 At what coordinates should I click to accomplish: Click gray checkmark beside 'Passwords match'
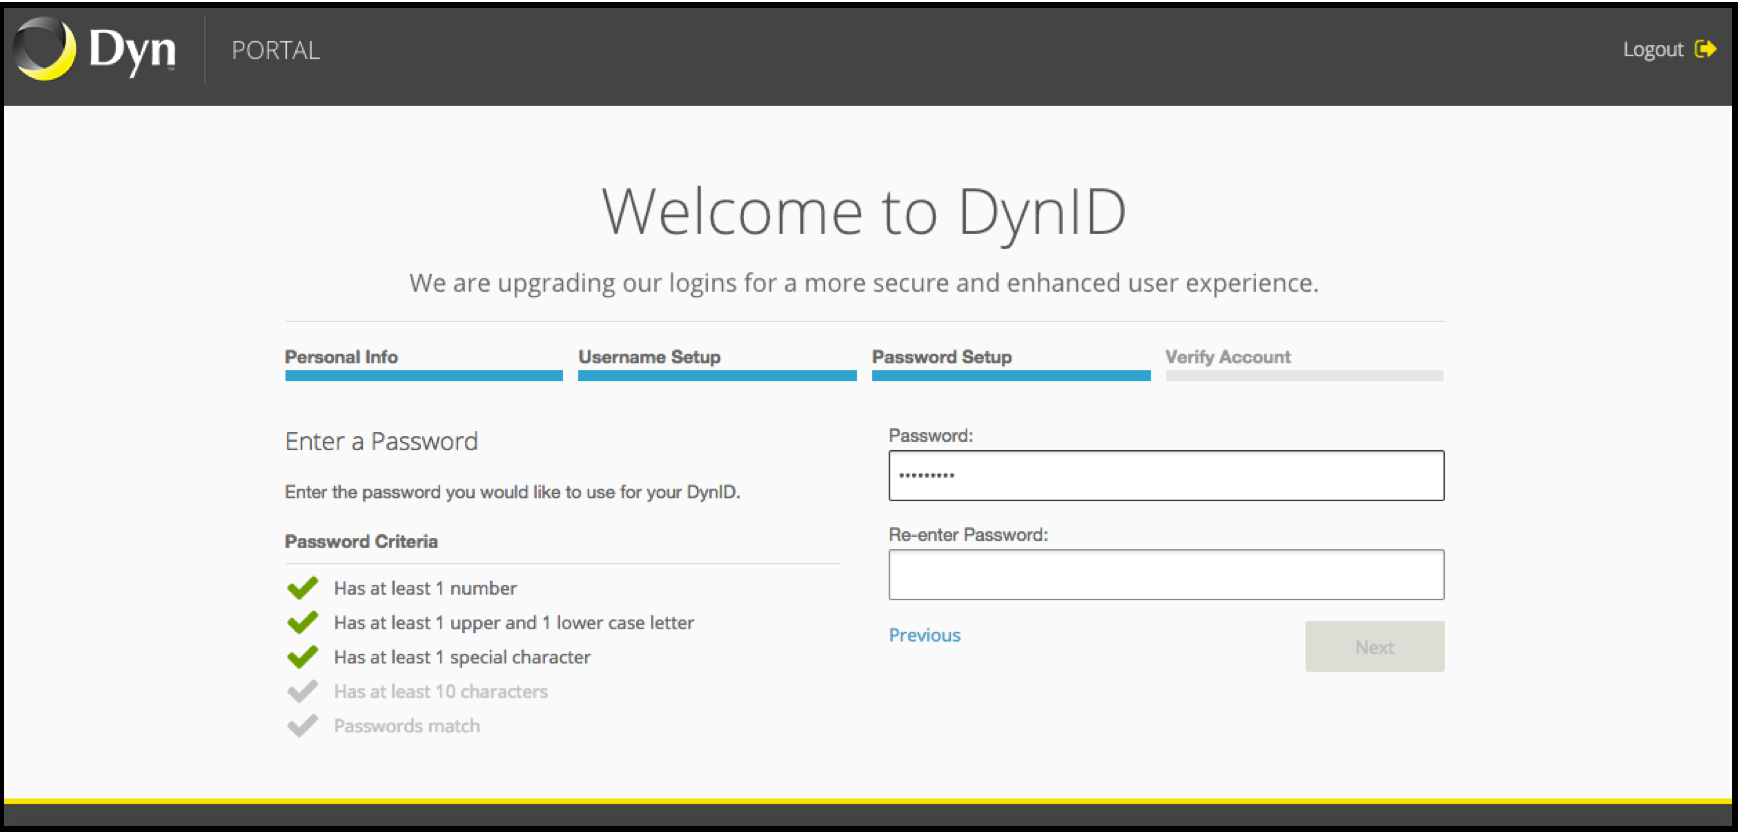pyautogui.click(x=302, y=725)
